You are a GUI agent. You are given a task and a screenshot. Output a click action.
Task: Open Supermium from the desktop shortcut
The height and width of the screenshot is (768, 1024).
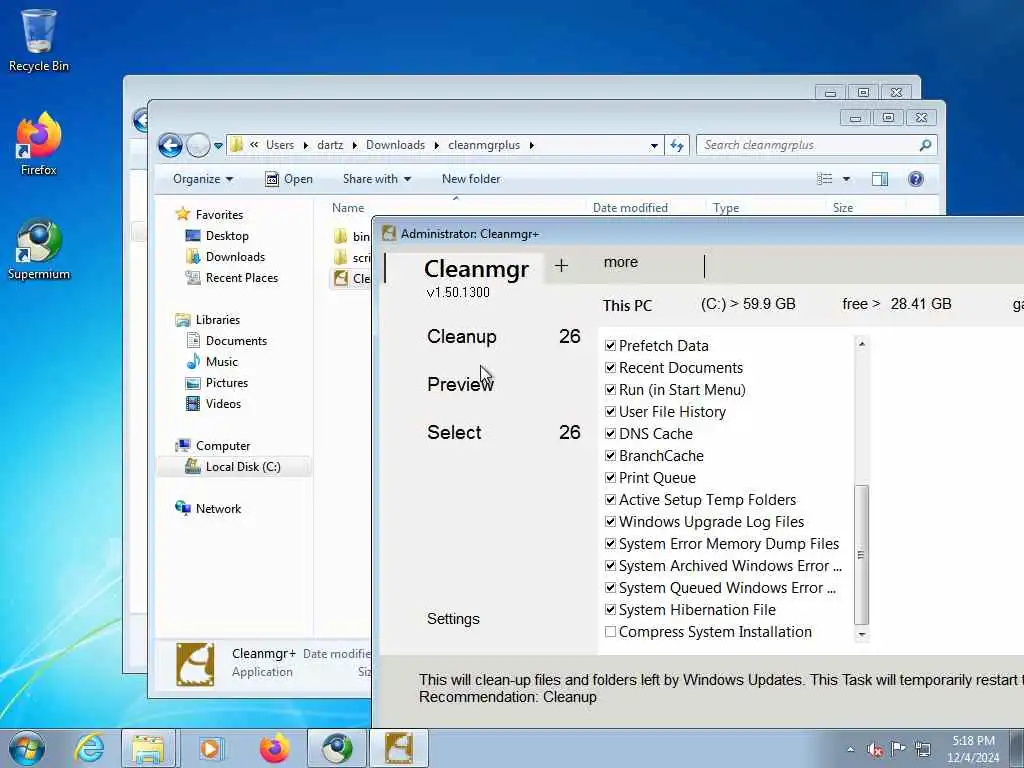39,249
